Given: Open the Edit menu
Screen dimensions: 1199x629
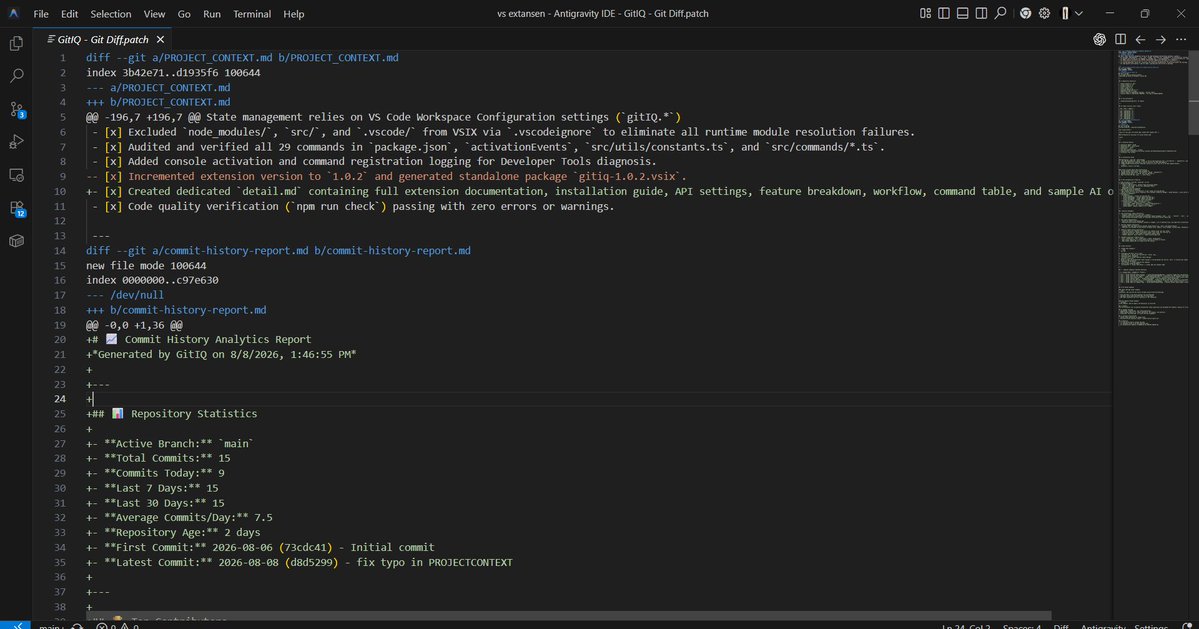Looking at the screenshot, I should tap(70, 14).
